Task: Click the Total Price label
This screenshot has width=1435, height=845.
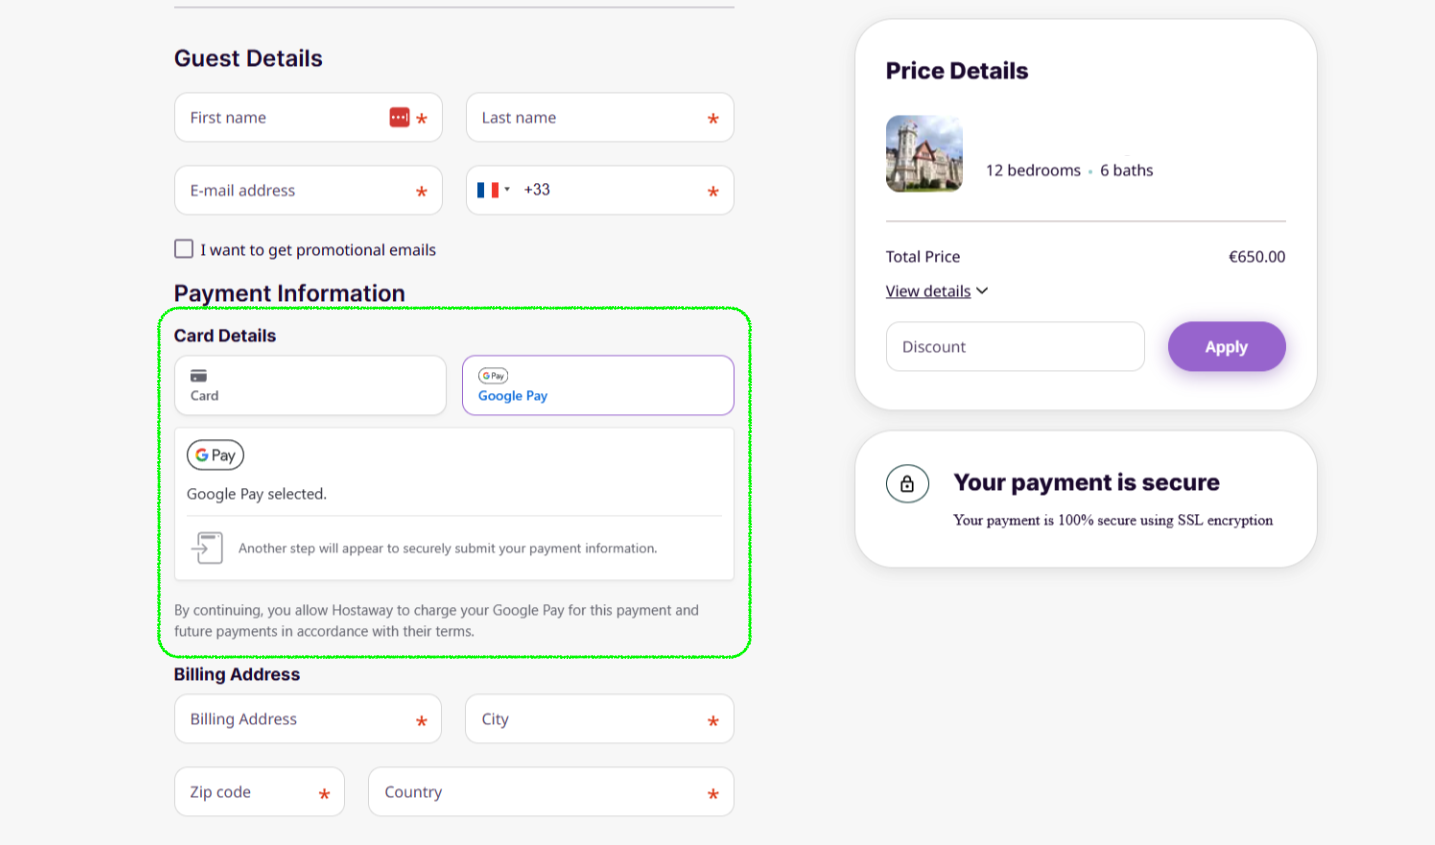Action: point(923,257)
